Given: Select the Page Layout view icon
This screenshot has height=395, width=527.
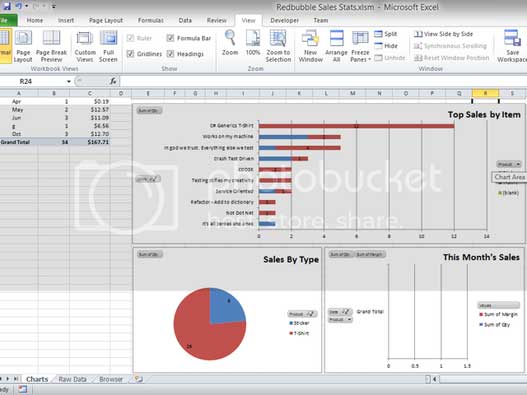Looking at the screenshot, I should pyautogui.click(x=23, y=38).
